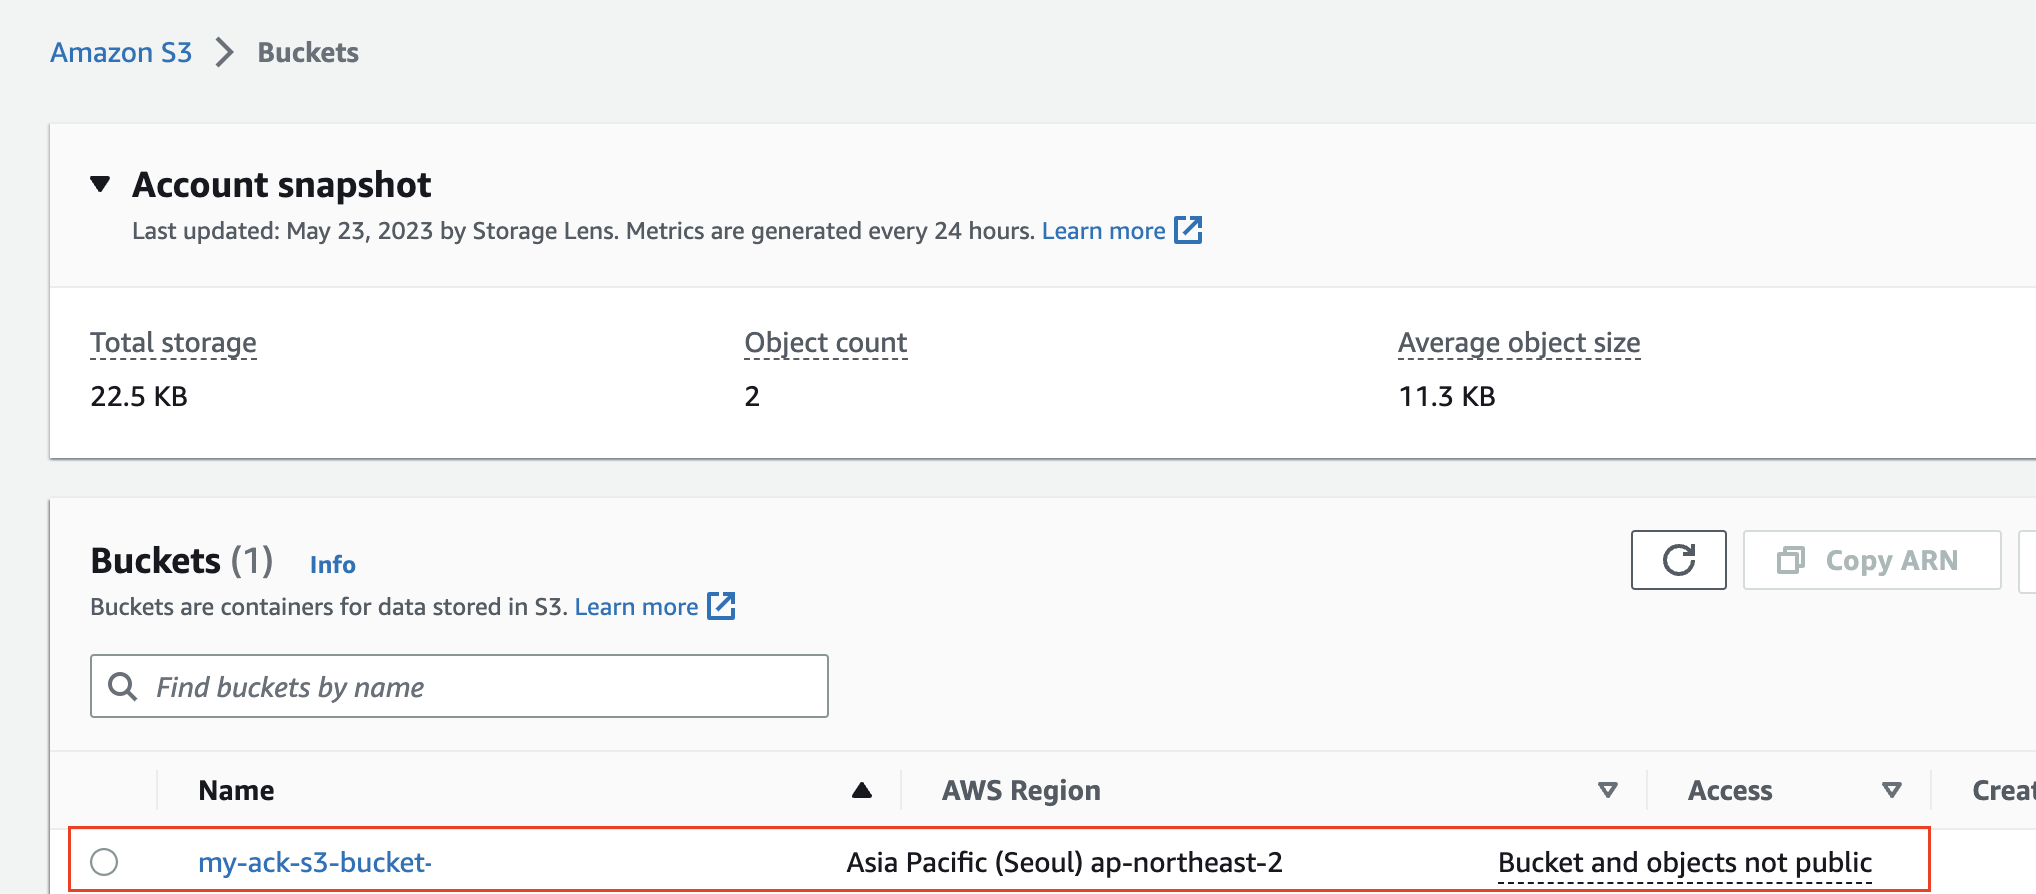
Task: Sort by AWS Region column
Action: click(1021, 791)
